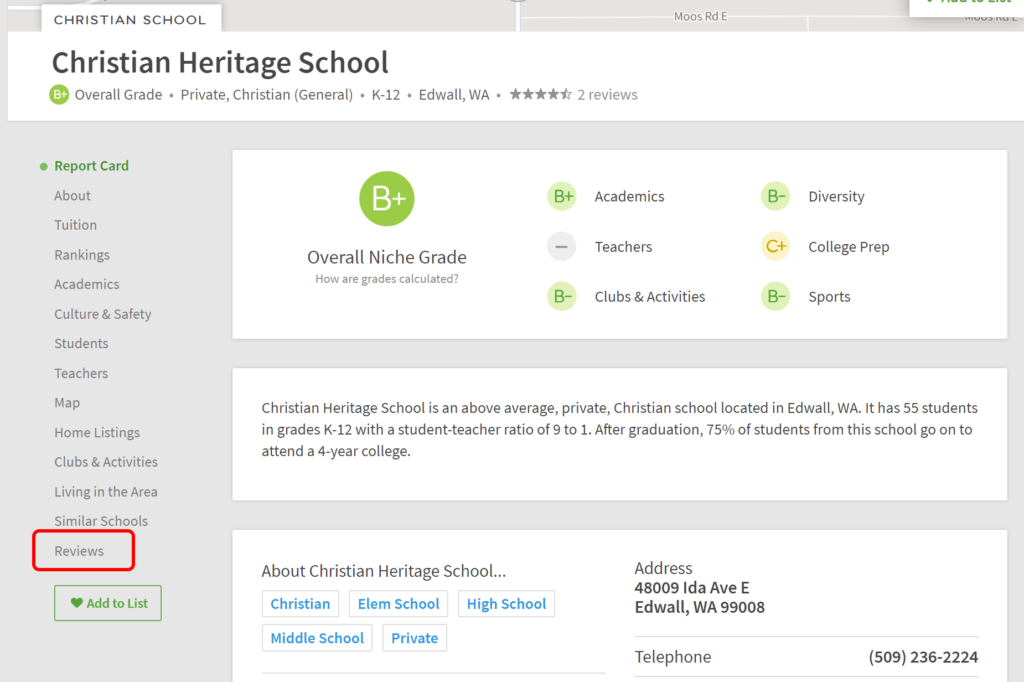Click the B+ Academics grade icon

pyautogui.click(x=562, y=196)
